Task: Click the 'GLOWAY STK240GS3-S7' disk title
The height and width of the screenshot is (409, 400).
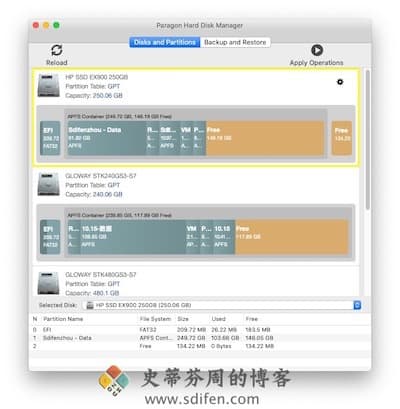Action: [101, 176]
